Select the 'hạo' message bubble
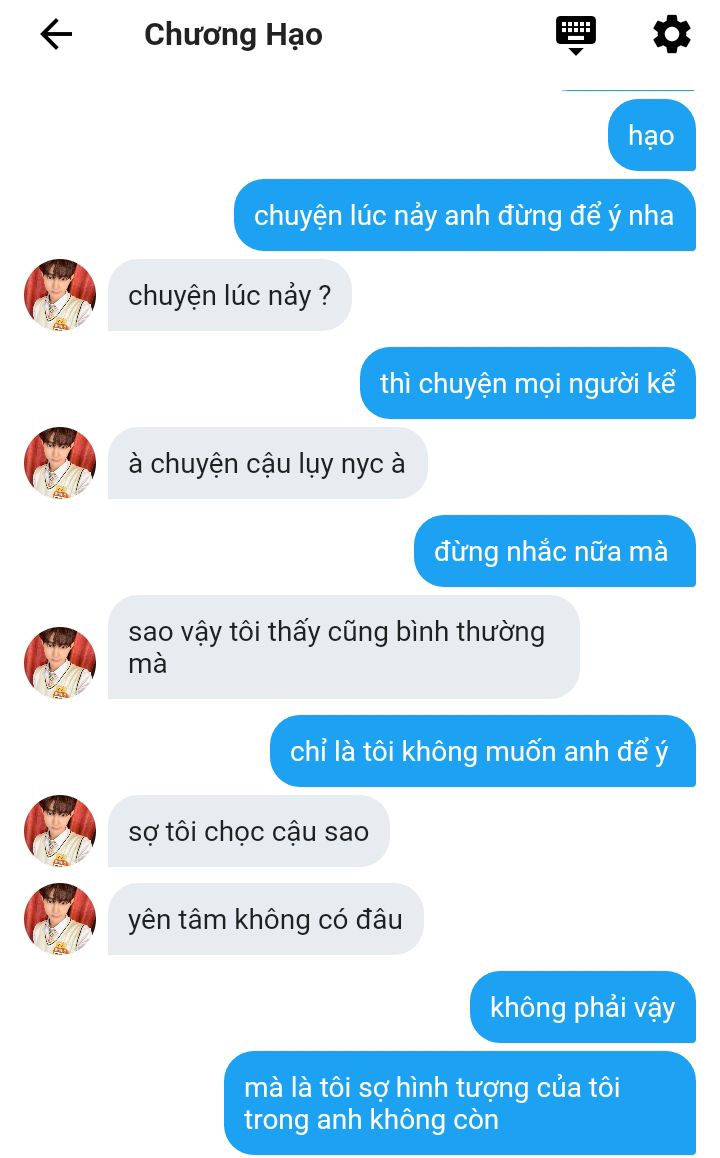This screenshot has width=720, height=1158. [x=651, y=135]
